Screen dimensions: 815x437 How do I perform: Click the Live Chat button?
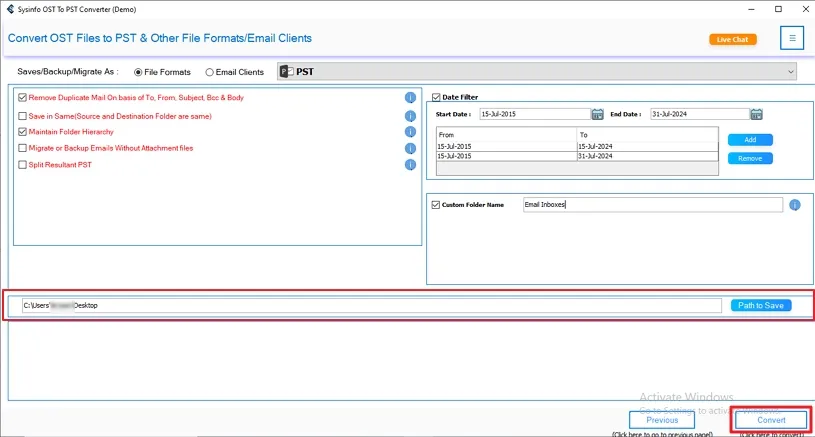coord(732,40)
